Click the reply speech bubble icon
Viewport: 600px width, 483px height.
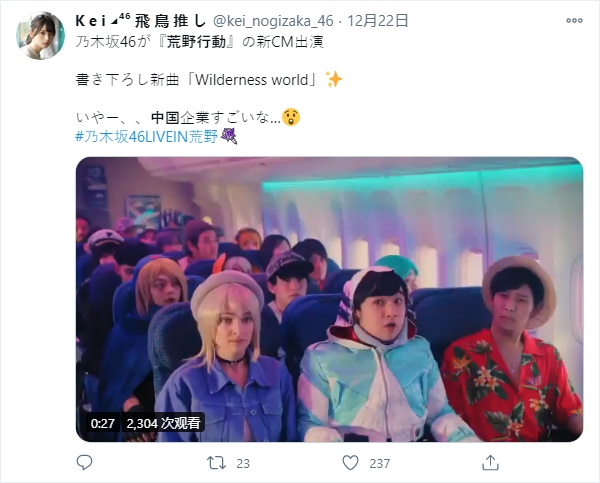[x=84, y=463]
